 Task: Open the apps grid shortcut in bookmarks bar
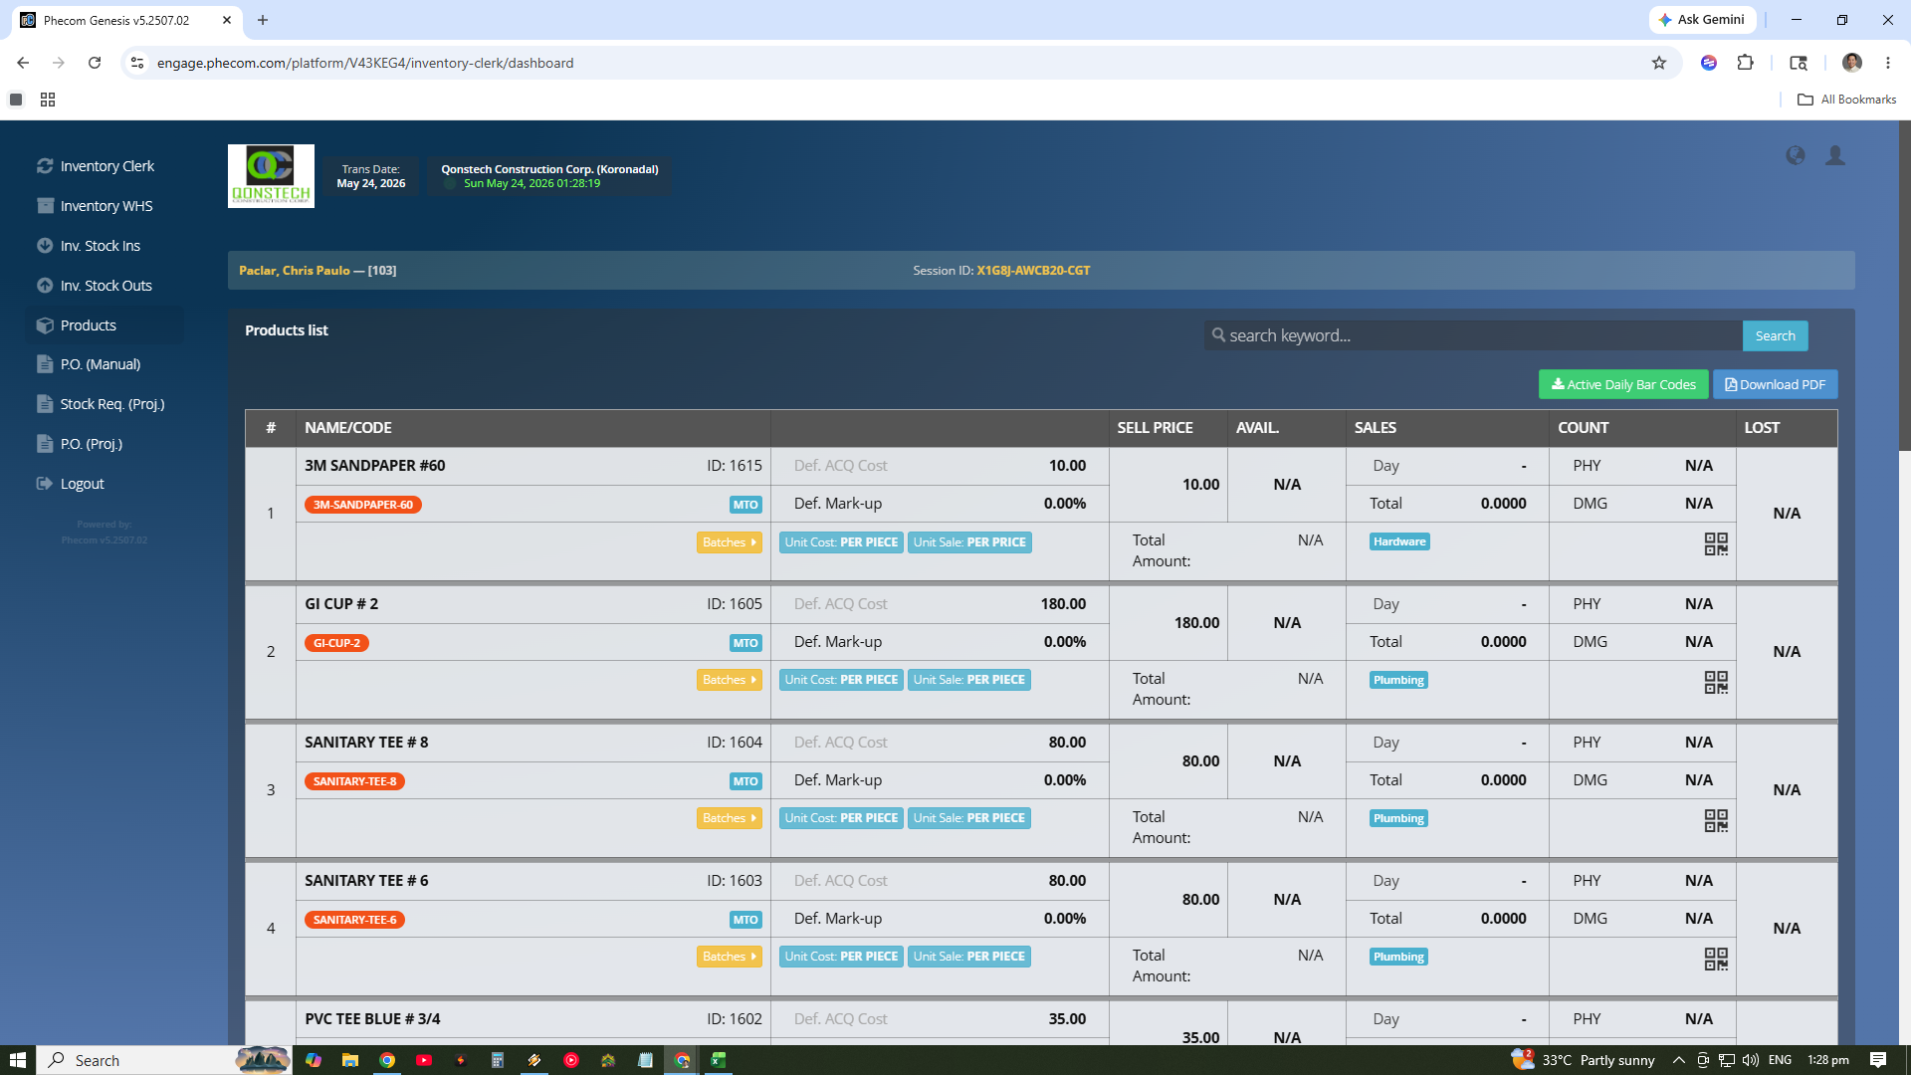[x=48, y=100]
